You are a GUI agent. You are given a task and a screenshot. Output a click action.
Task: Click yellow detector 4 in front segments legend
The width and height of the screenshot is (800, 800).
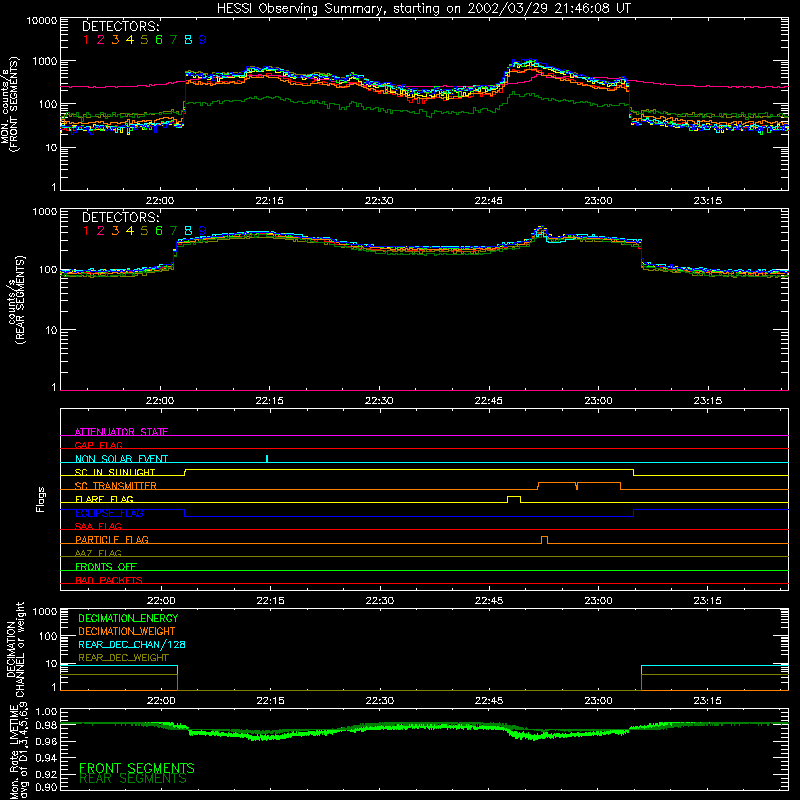130,40
